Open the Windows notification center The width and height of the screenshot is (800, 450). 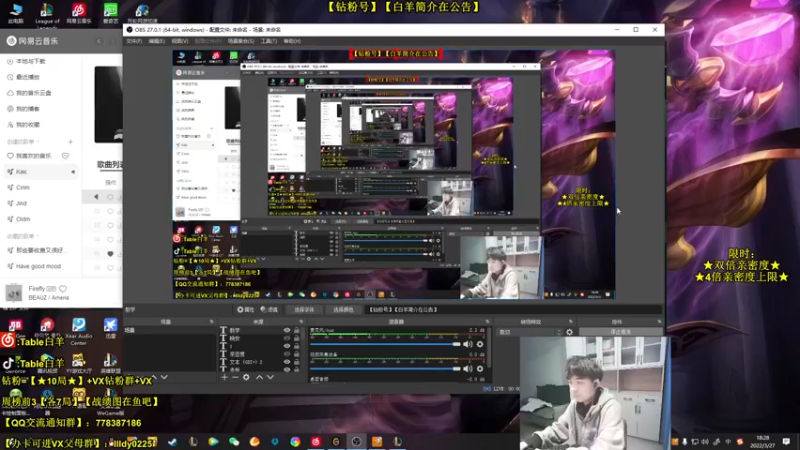[x=786, y=441]
